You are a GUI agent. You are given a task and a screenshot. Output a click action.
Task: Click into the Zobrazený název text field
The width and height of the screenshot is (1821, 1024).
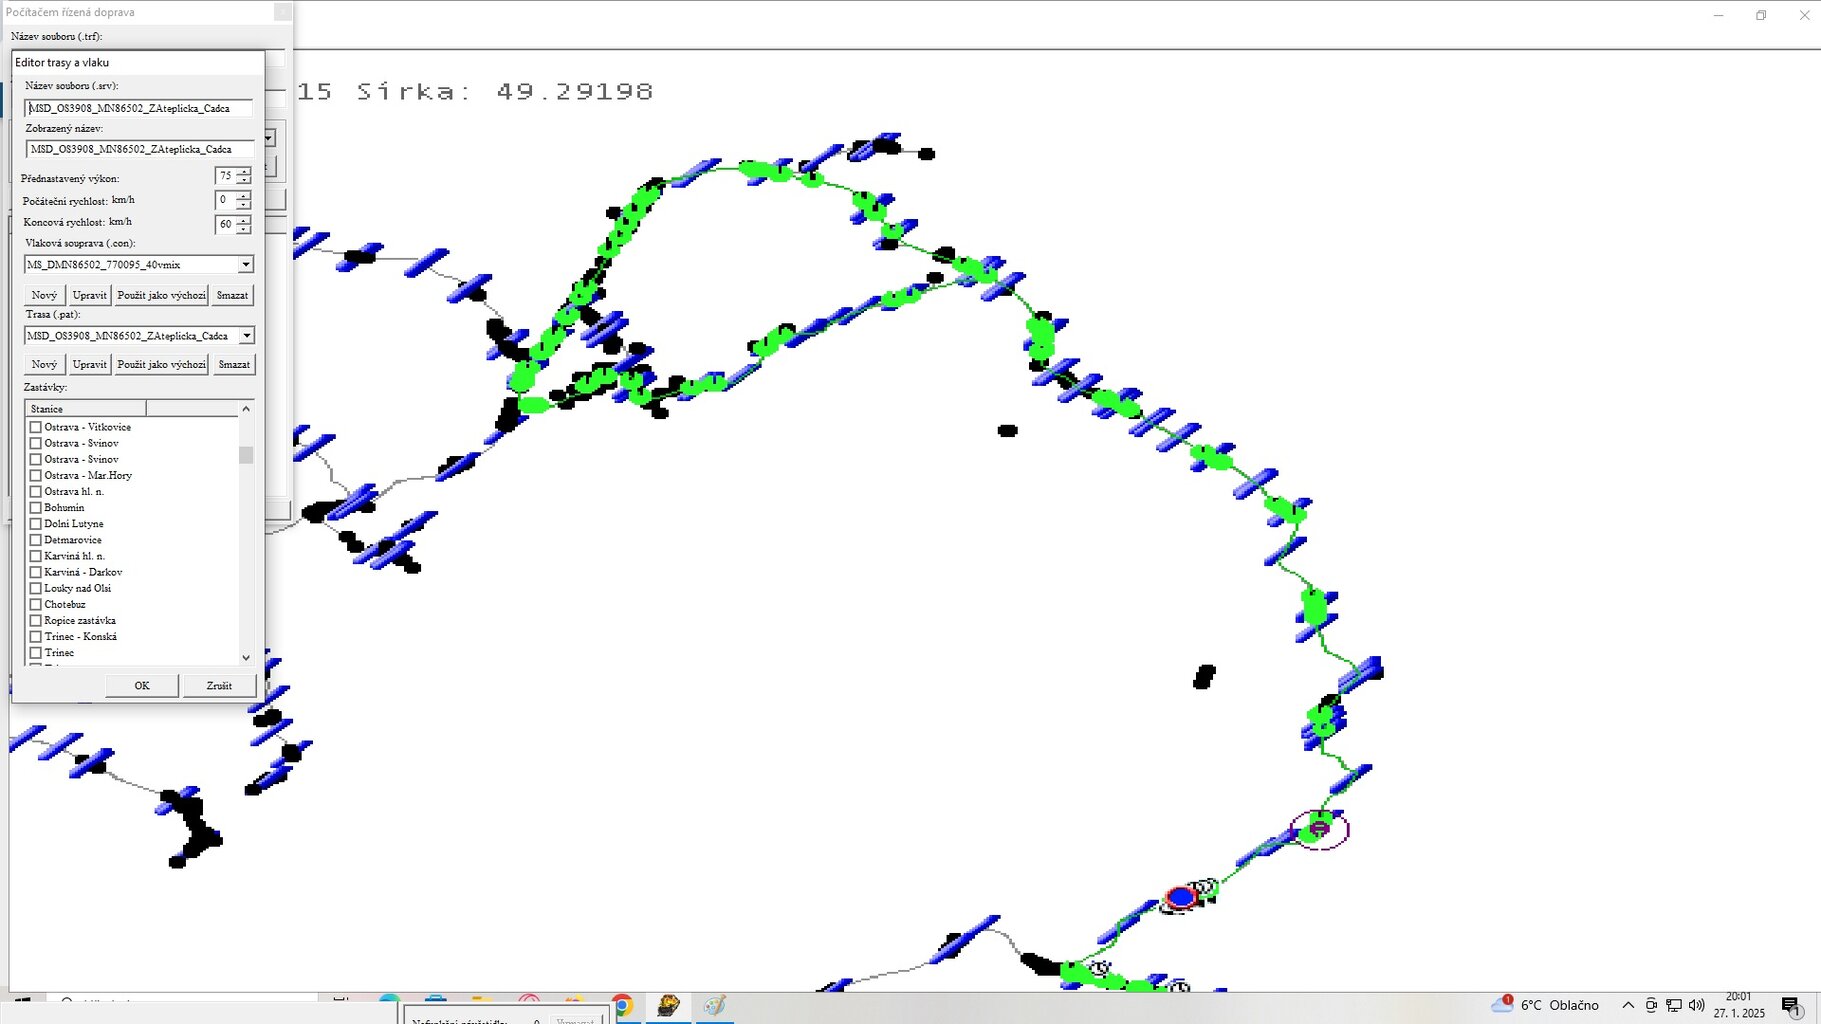(138, 149)
